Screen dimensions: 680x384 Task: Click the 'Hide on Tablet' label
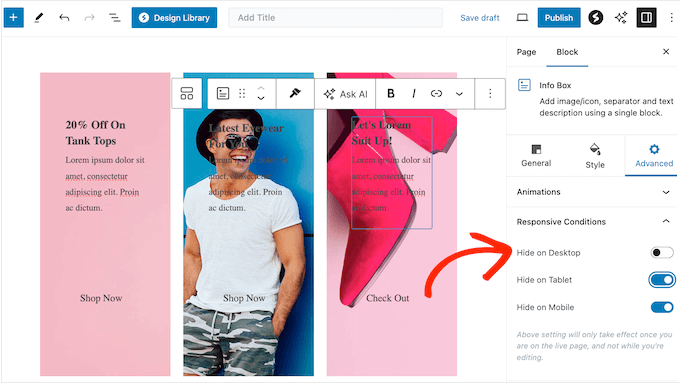[x=544, y=280]
